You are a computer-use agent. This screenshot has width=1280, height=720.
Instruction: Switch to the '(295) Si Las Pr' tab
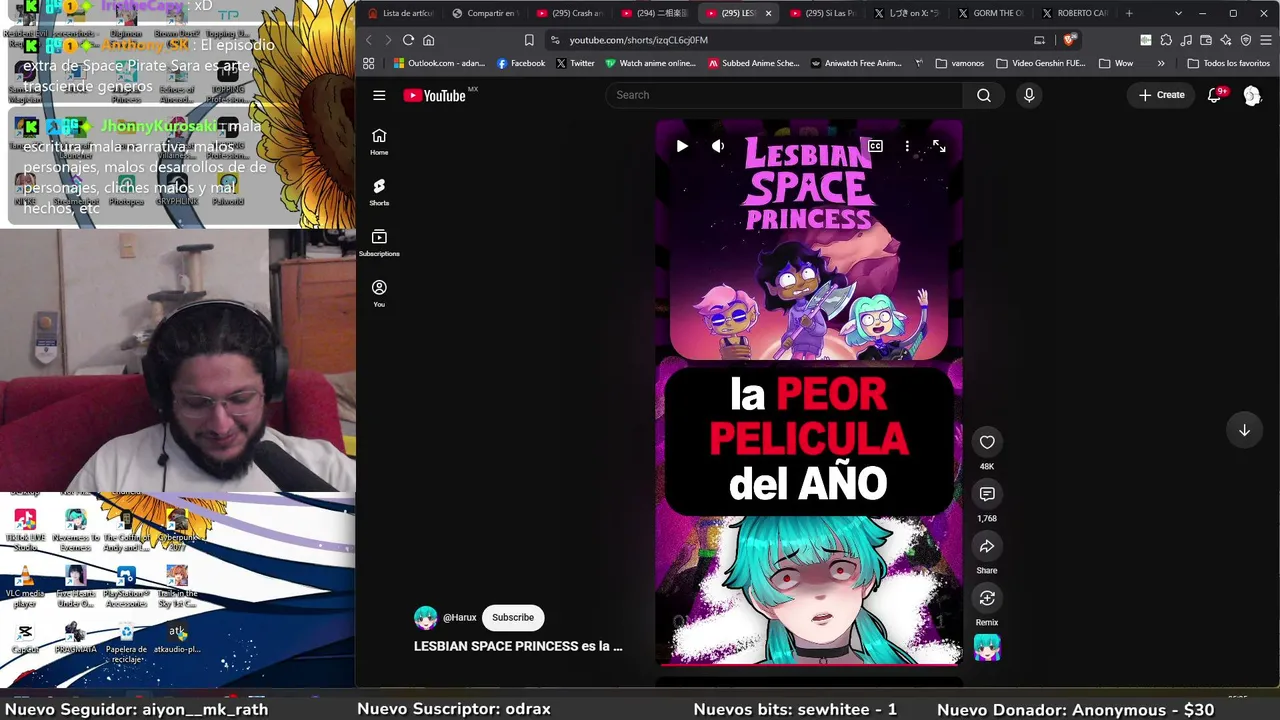pyautogui.click(x=822, y=13)
